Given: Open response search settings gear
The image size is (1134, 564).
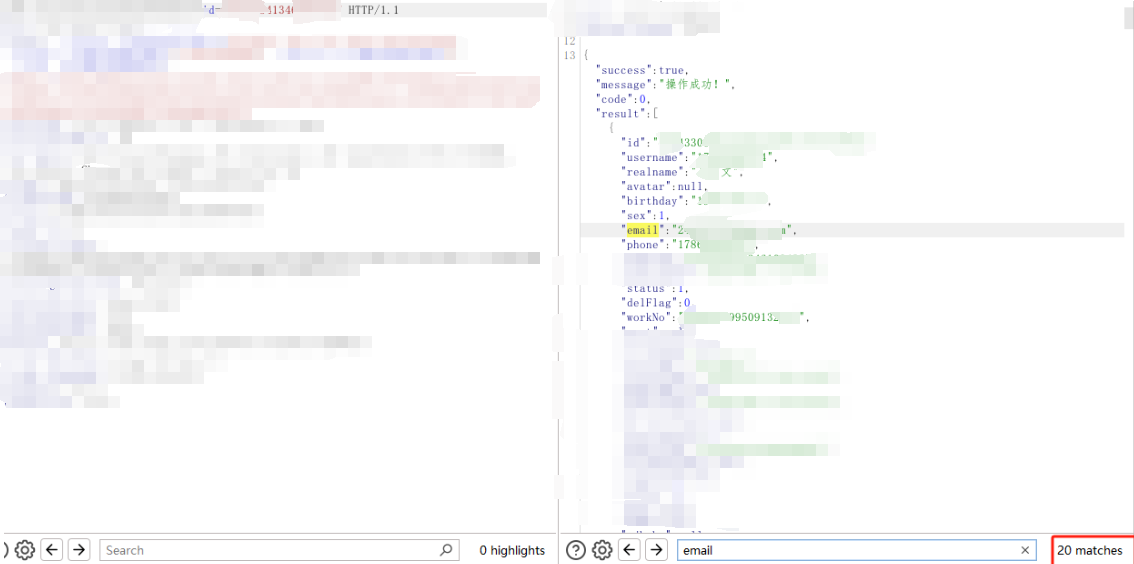Looking at the screenshot, I should click(602, 550).
